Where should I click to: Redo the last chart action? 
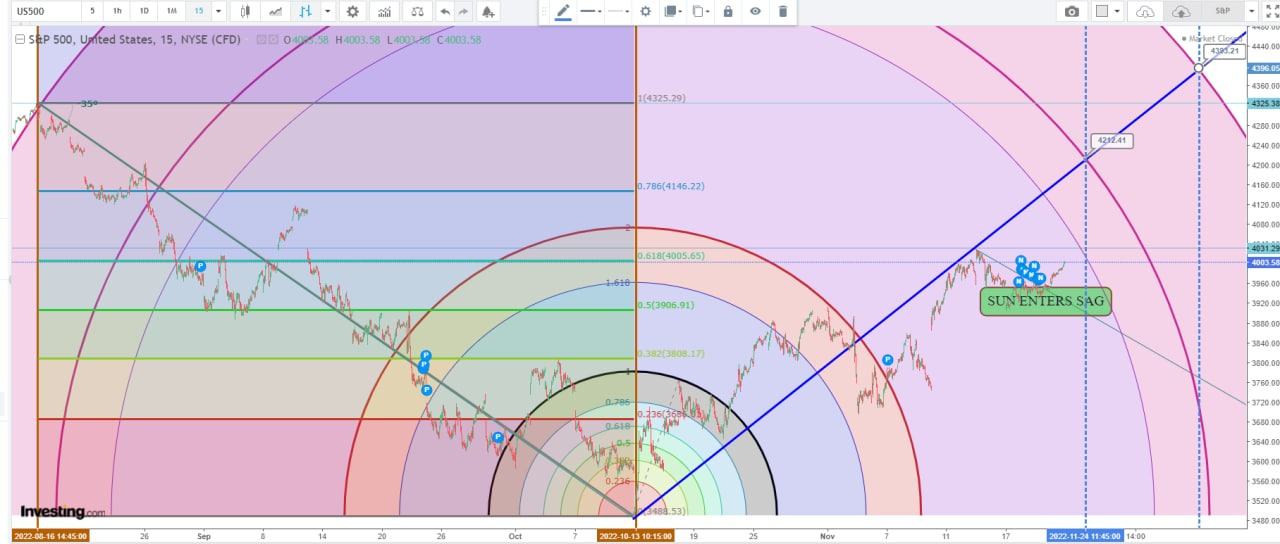(x=464, y=11)
